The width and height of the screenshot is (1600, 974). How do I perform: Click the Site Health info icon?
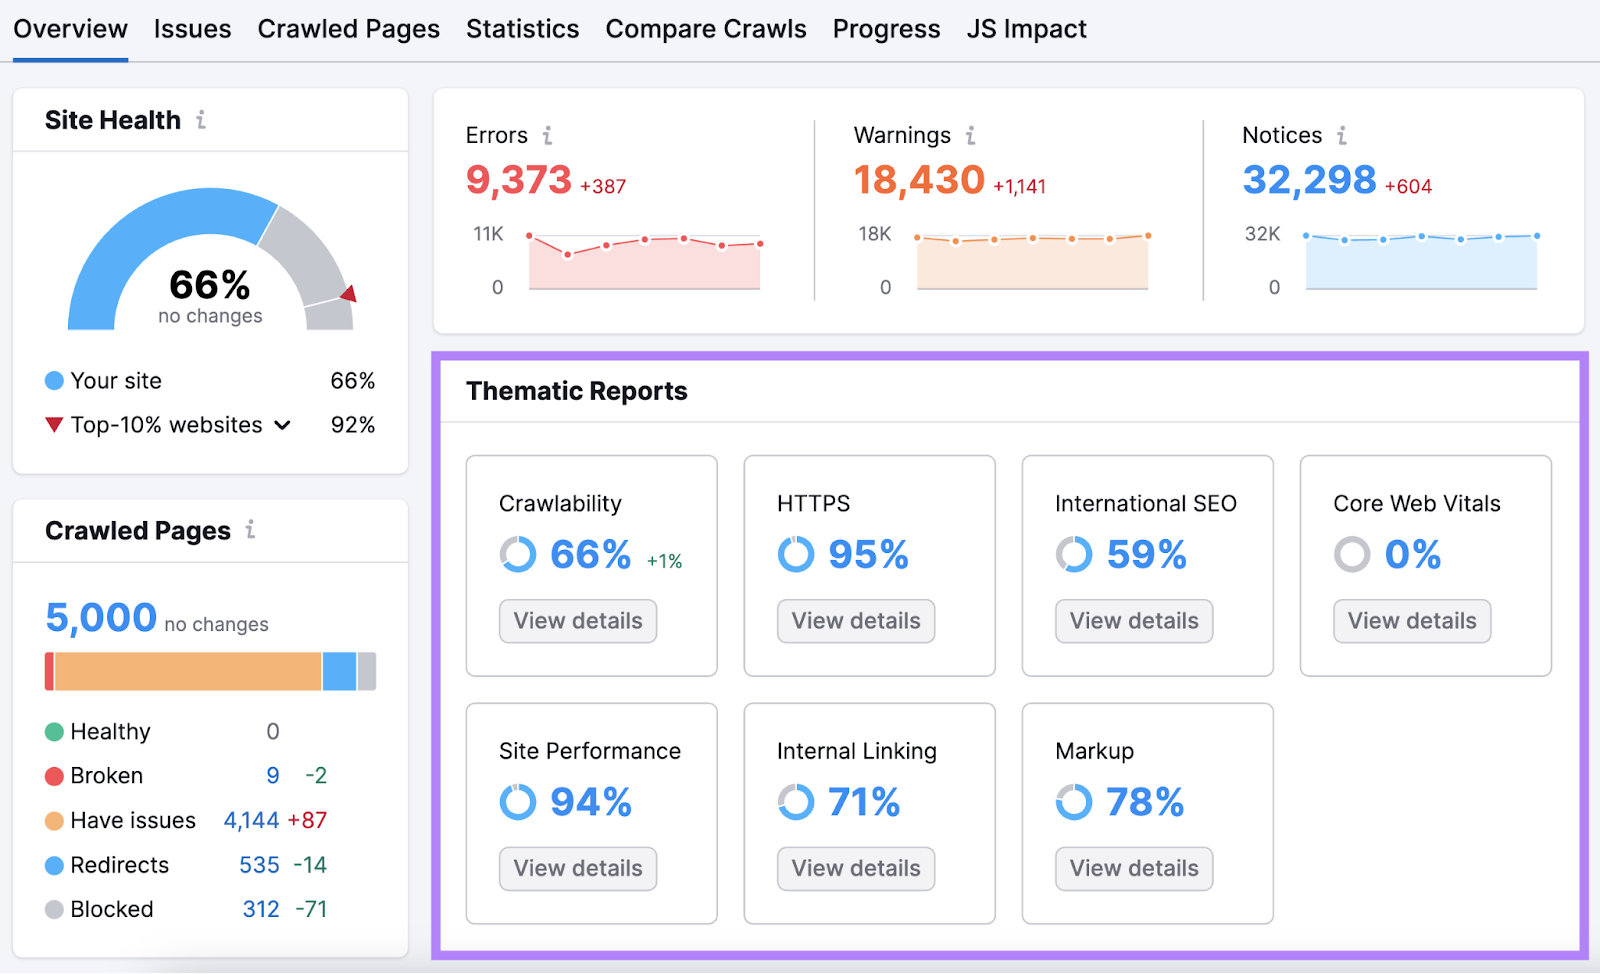(201, 120)
